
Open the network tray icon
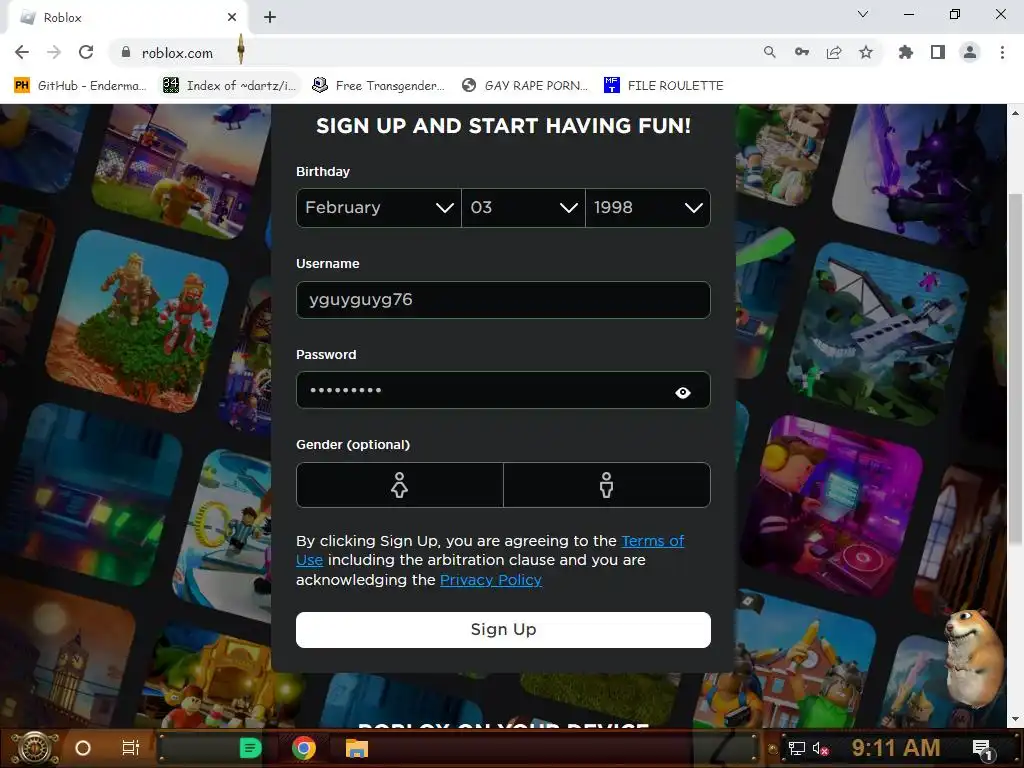(x=797, y=748)
